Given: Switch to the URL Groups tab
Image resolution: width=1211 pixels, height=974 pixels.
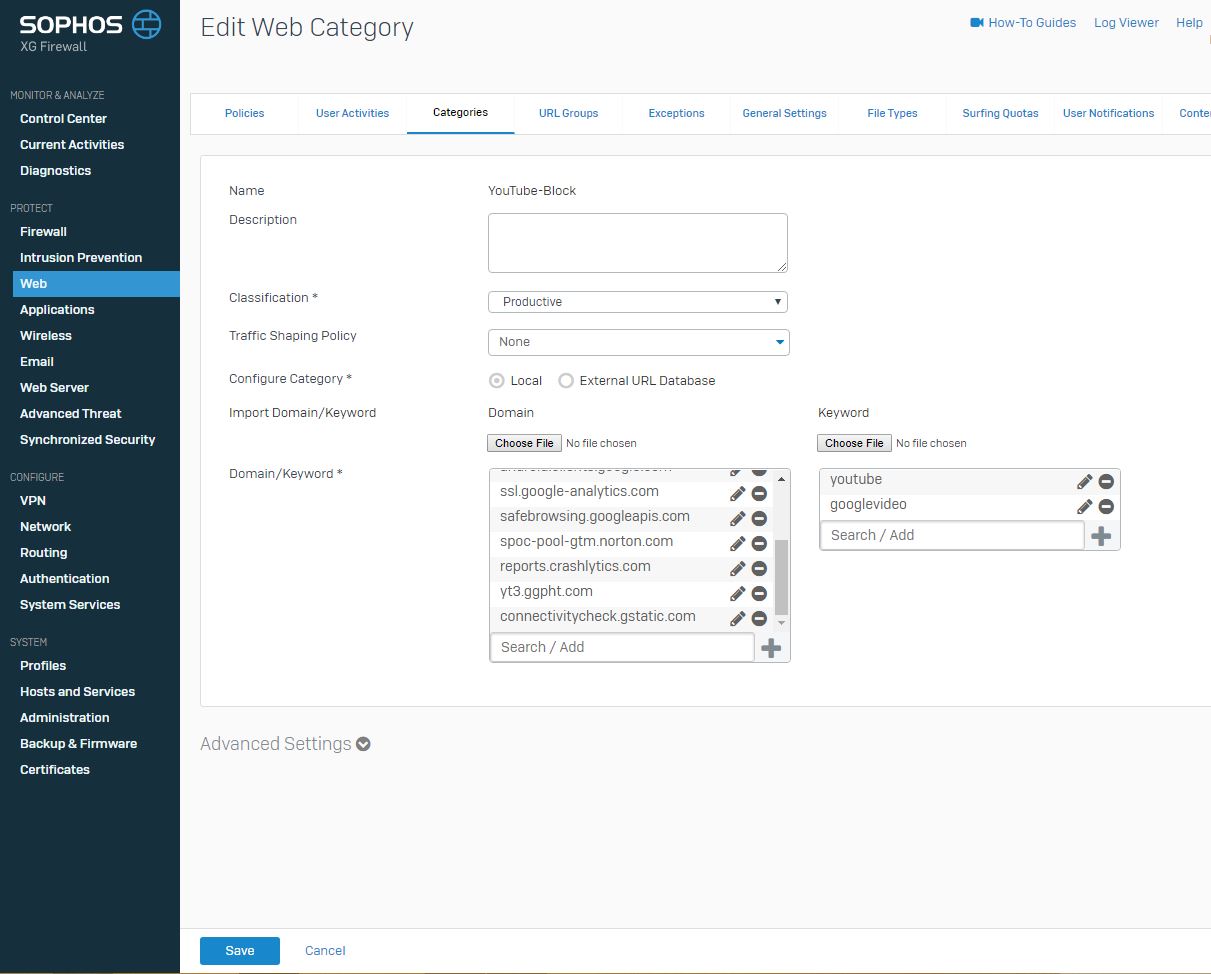Looking at the screenshot, I should (x=568, y=113).
